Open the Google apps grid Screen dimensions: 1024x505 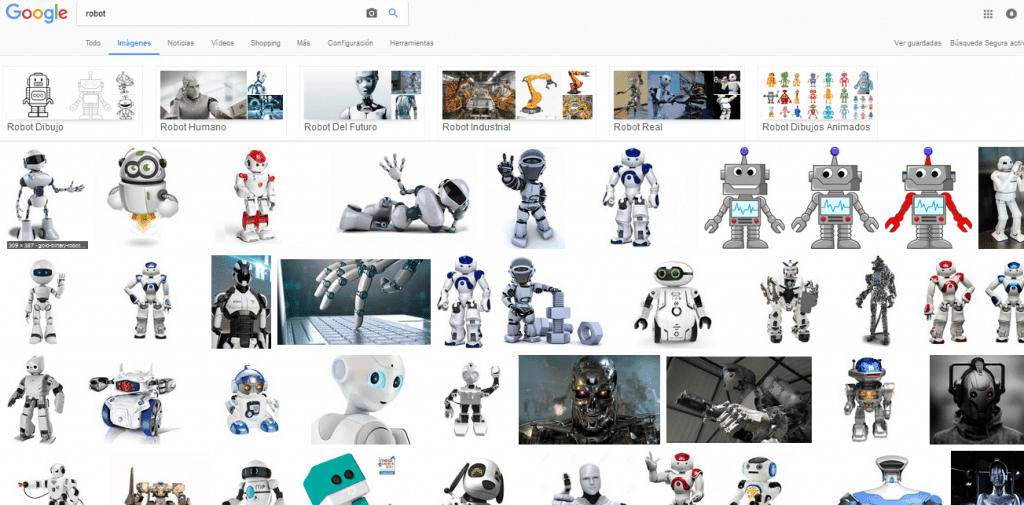click(x=988, y=14)
